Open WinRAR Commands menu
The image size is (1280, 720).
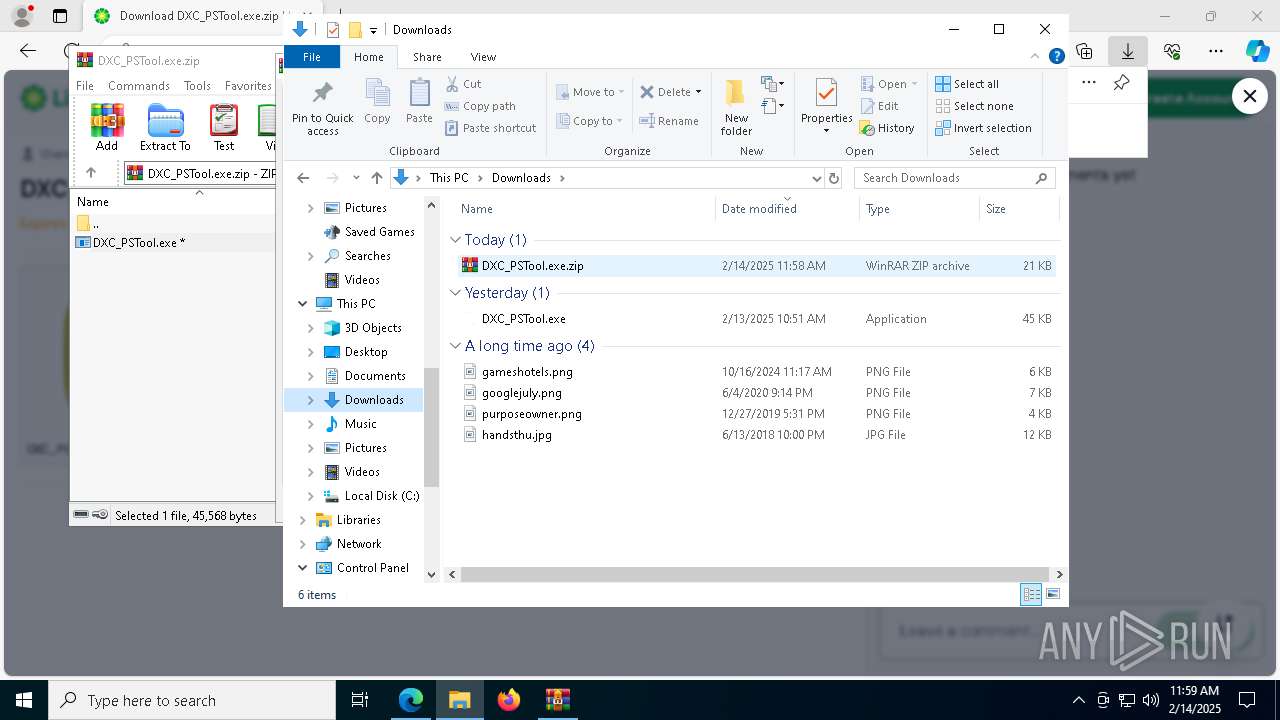tap(139, 86)
